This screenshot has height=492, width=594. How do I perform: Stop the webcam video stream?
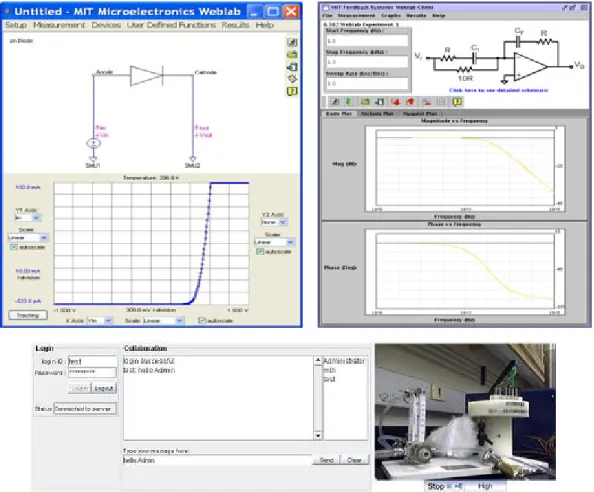click(x=436, y=486)
